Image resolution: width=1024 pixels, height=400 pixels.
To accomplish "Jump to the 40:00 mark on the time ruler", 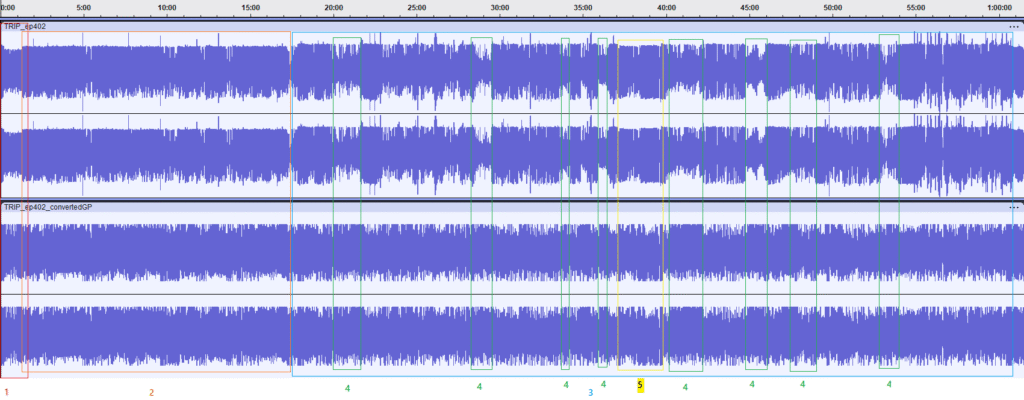I will click(667, 8).
